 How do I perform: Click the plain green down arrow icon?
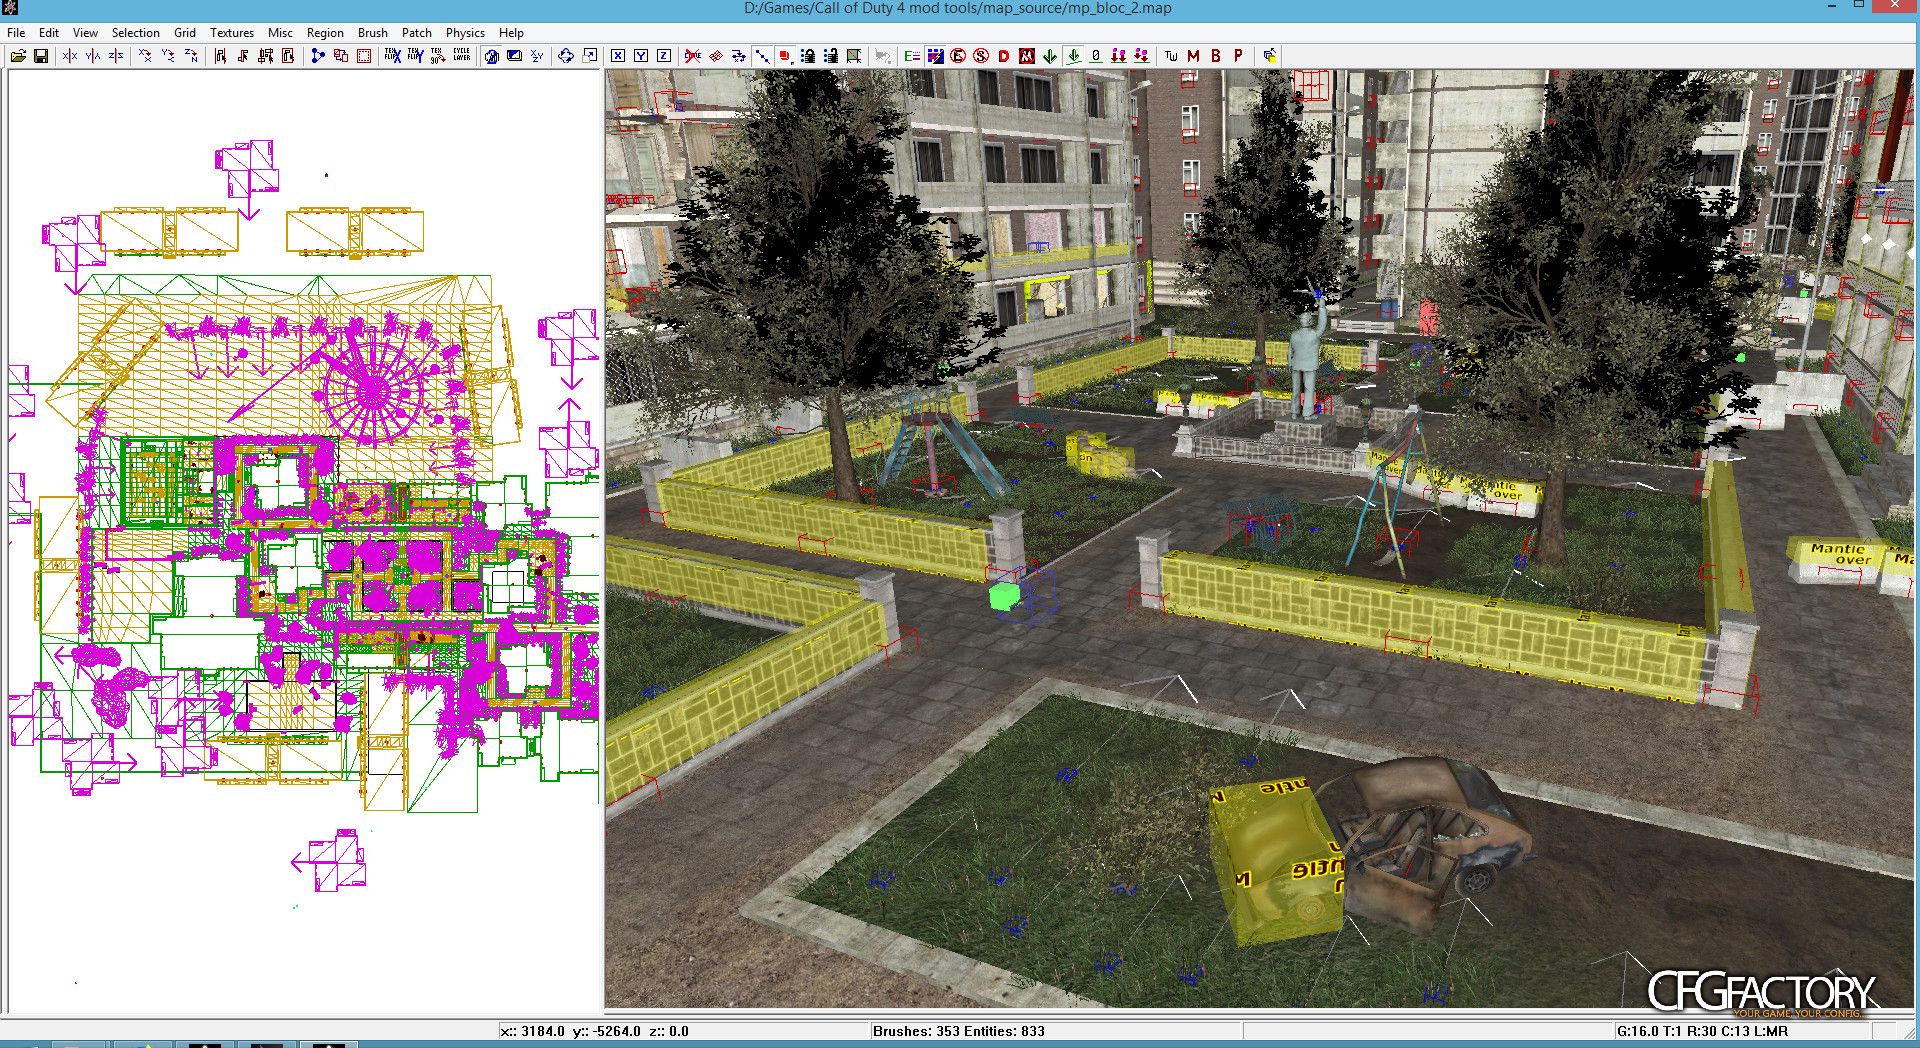tap(1050, 56)
